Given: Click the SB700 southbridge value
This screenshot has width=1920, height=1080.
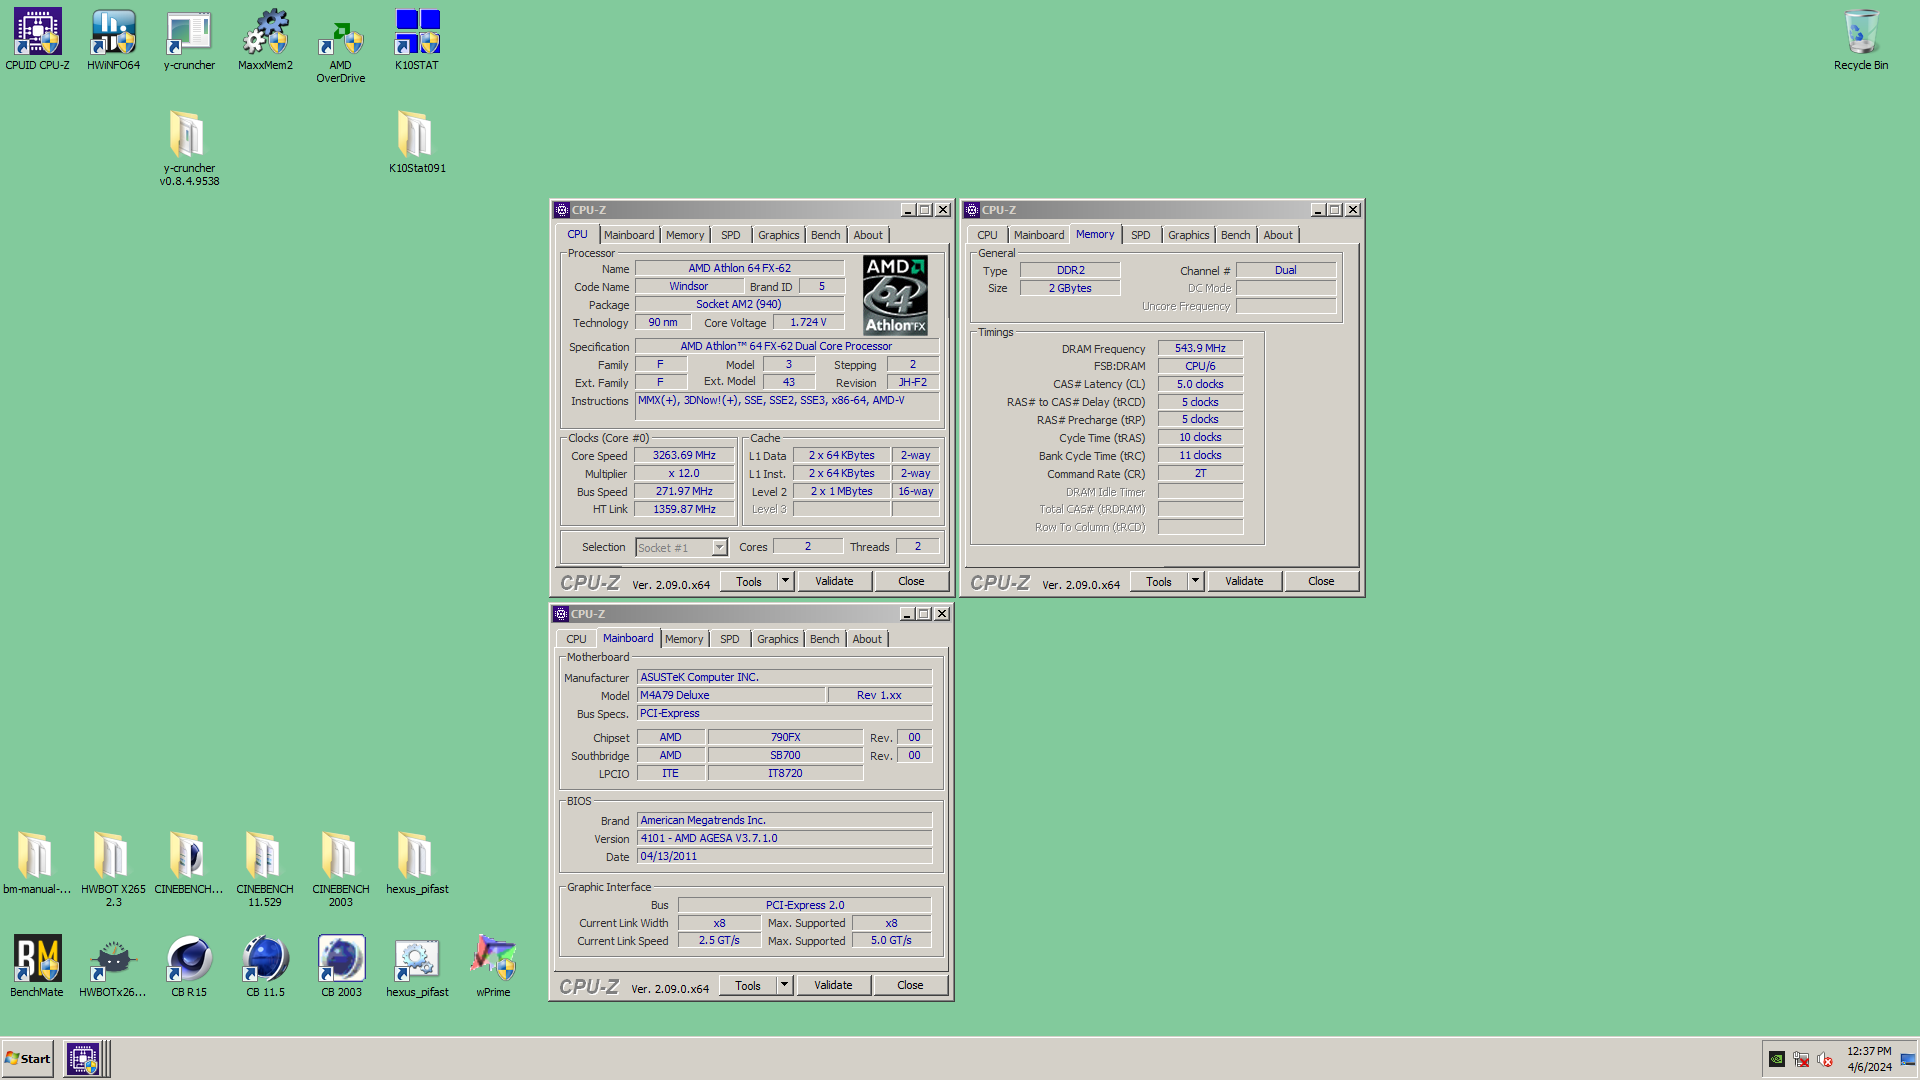Looking at the screenshot, I should (x=785, y=755).
